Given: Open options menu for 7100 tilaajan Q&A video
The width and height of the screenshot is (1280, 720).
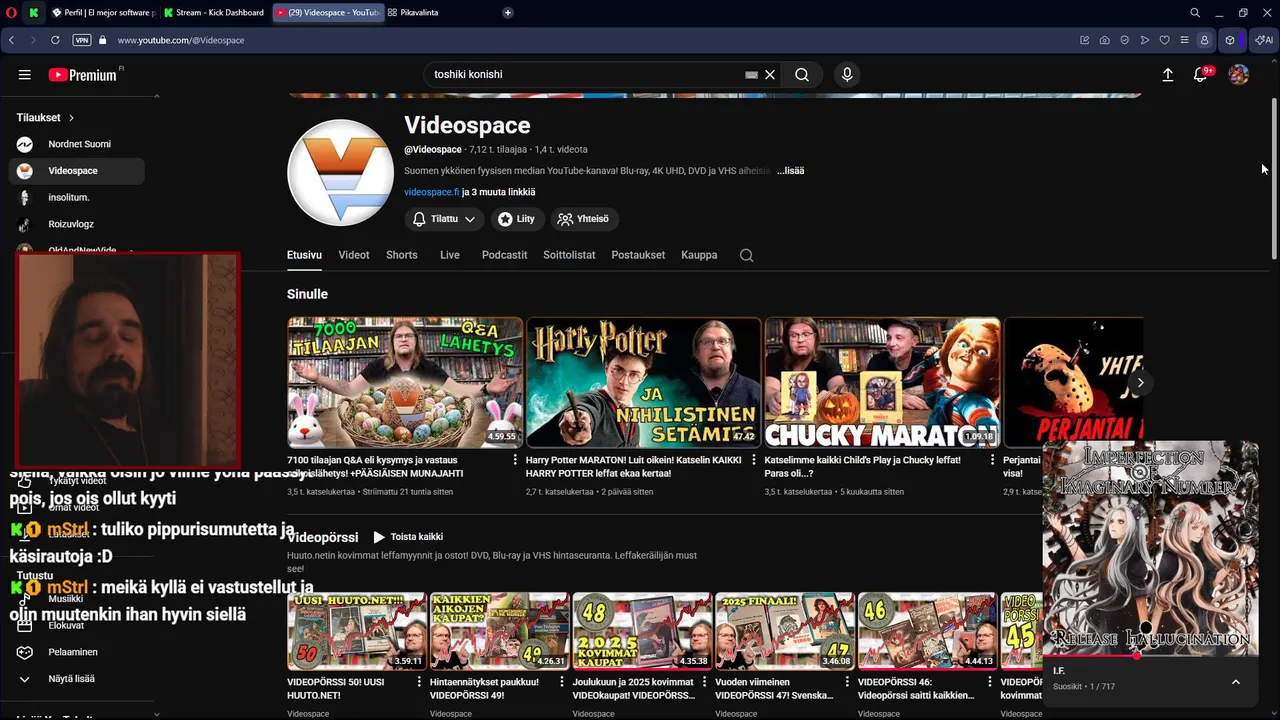Looking at the screenshot, I should 516,461.
